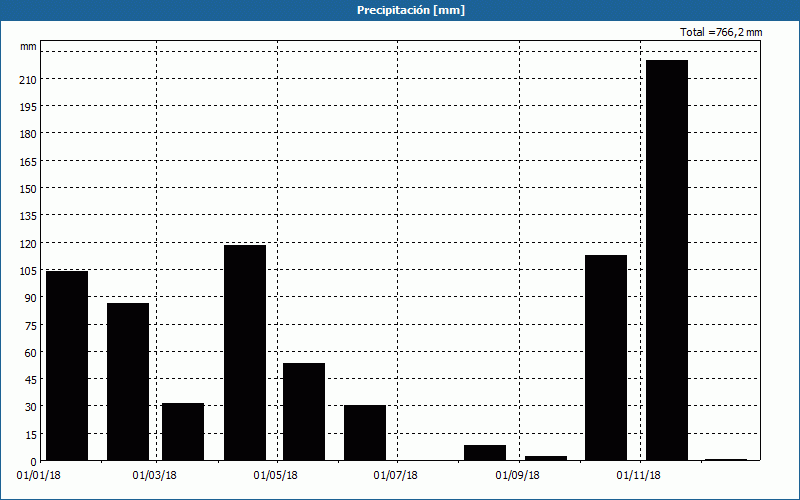The width and height of the screenshot is (800, 500).
Task: Click the 0 y-axis origin label
Action: [x=34, y=462]
